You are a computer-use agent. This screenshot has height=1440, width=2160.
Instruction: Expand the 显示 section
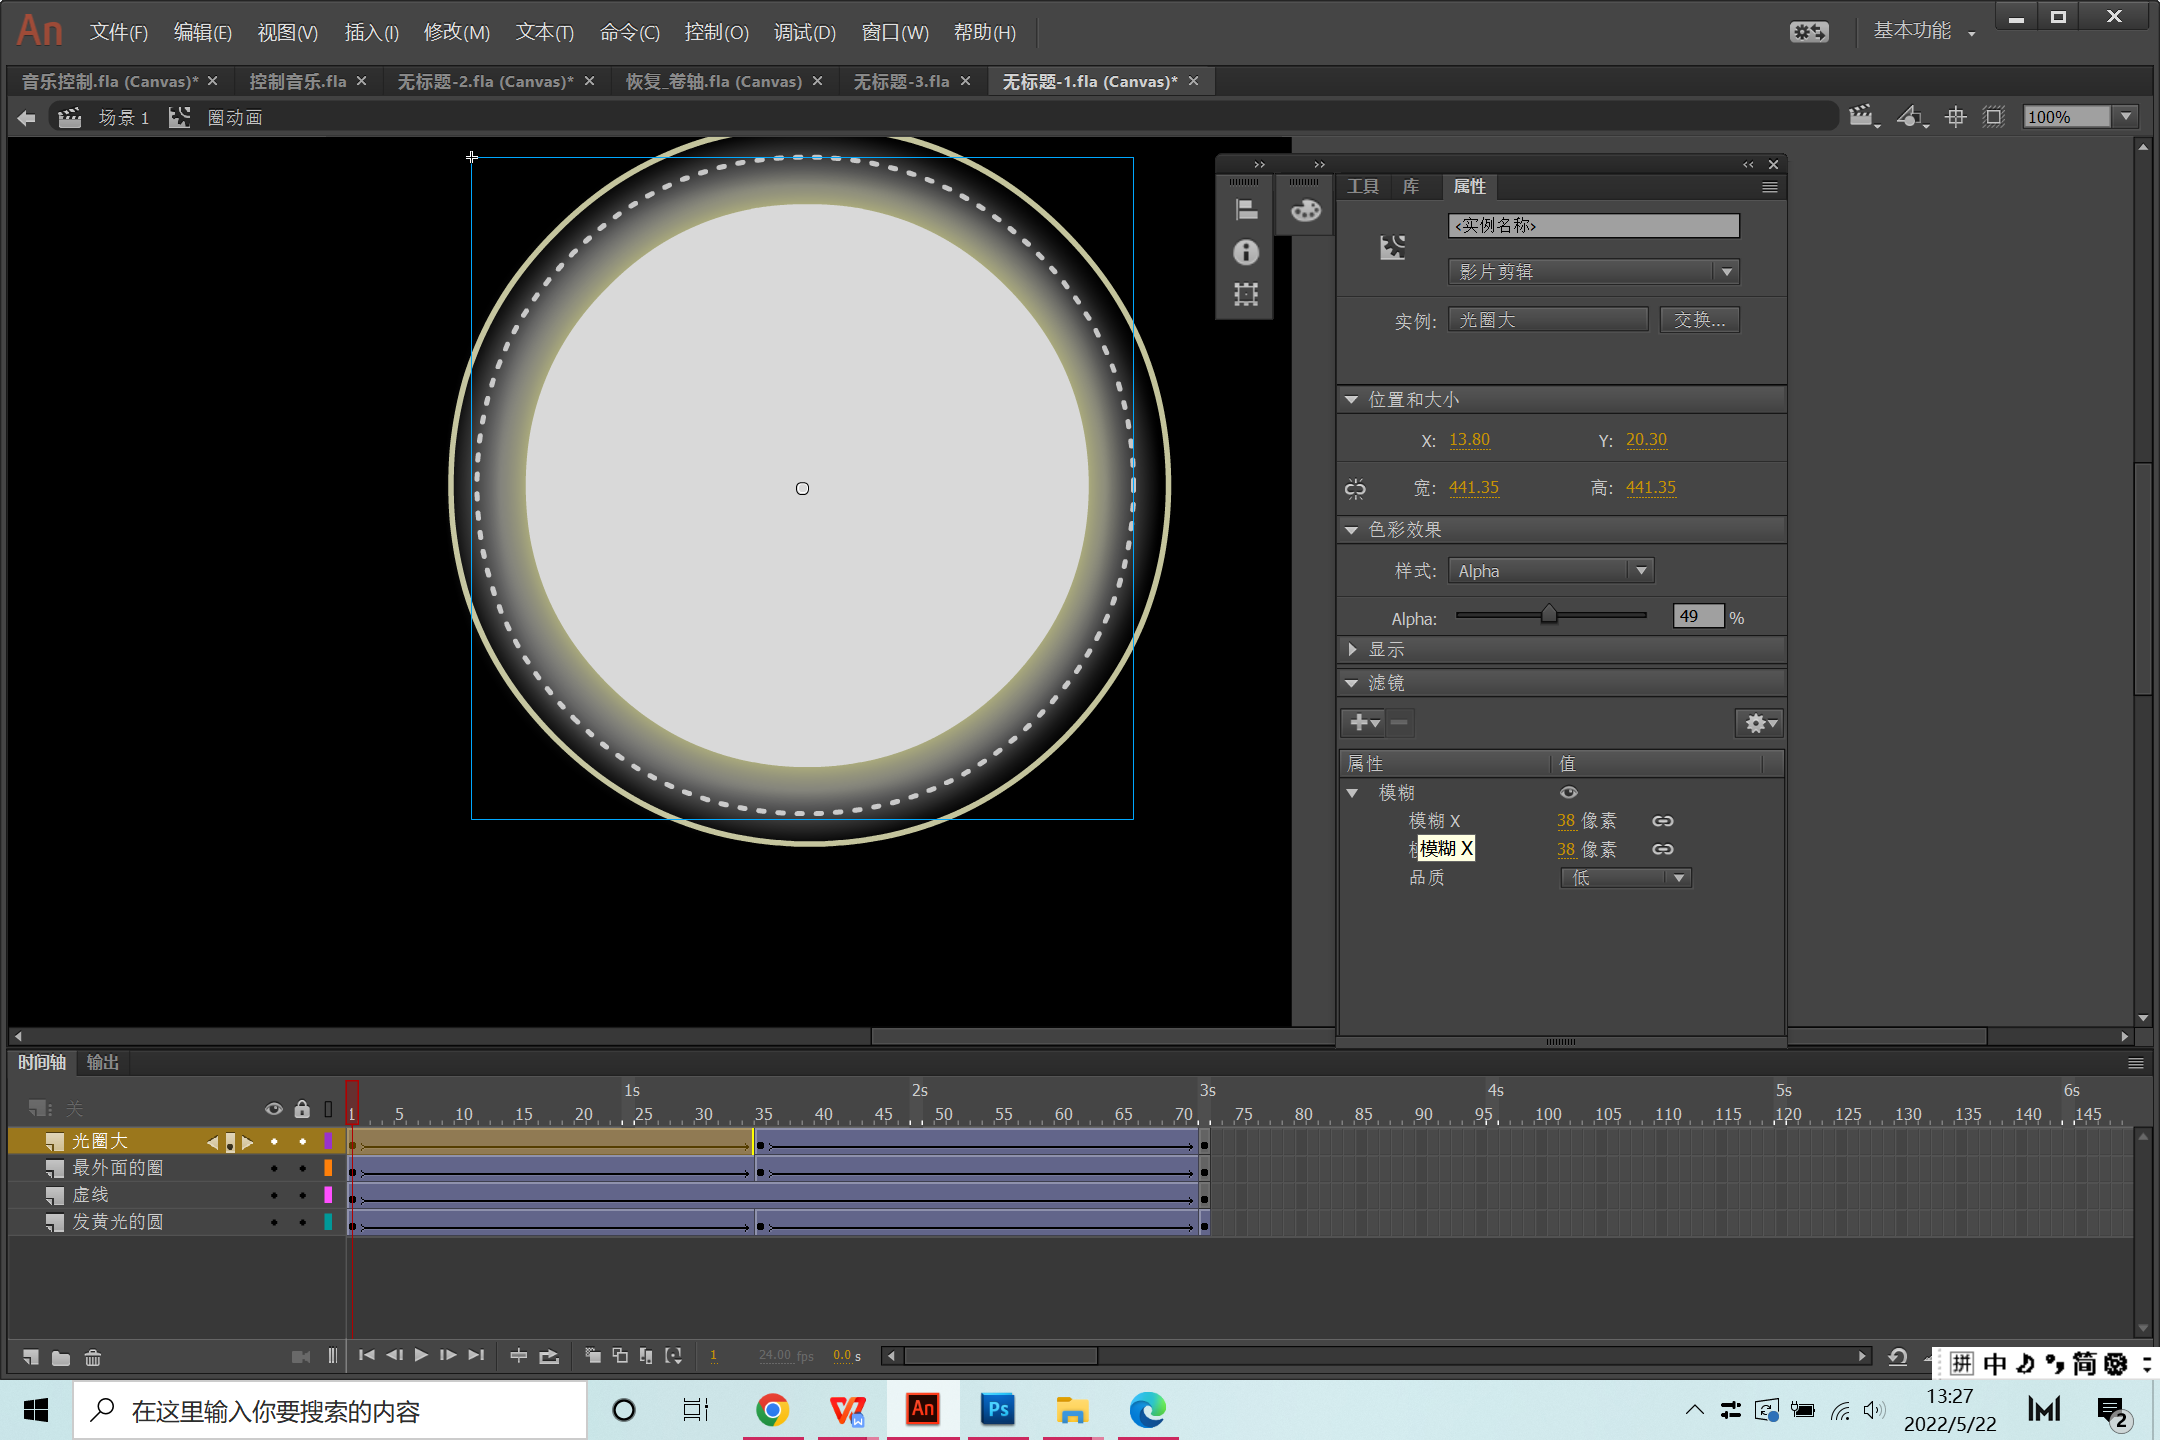pos(1353,650)
